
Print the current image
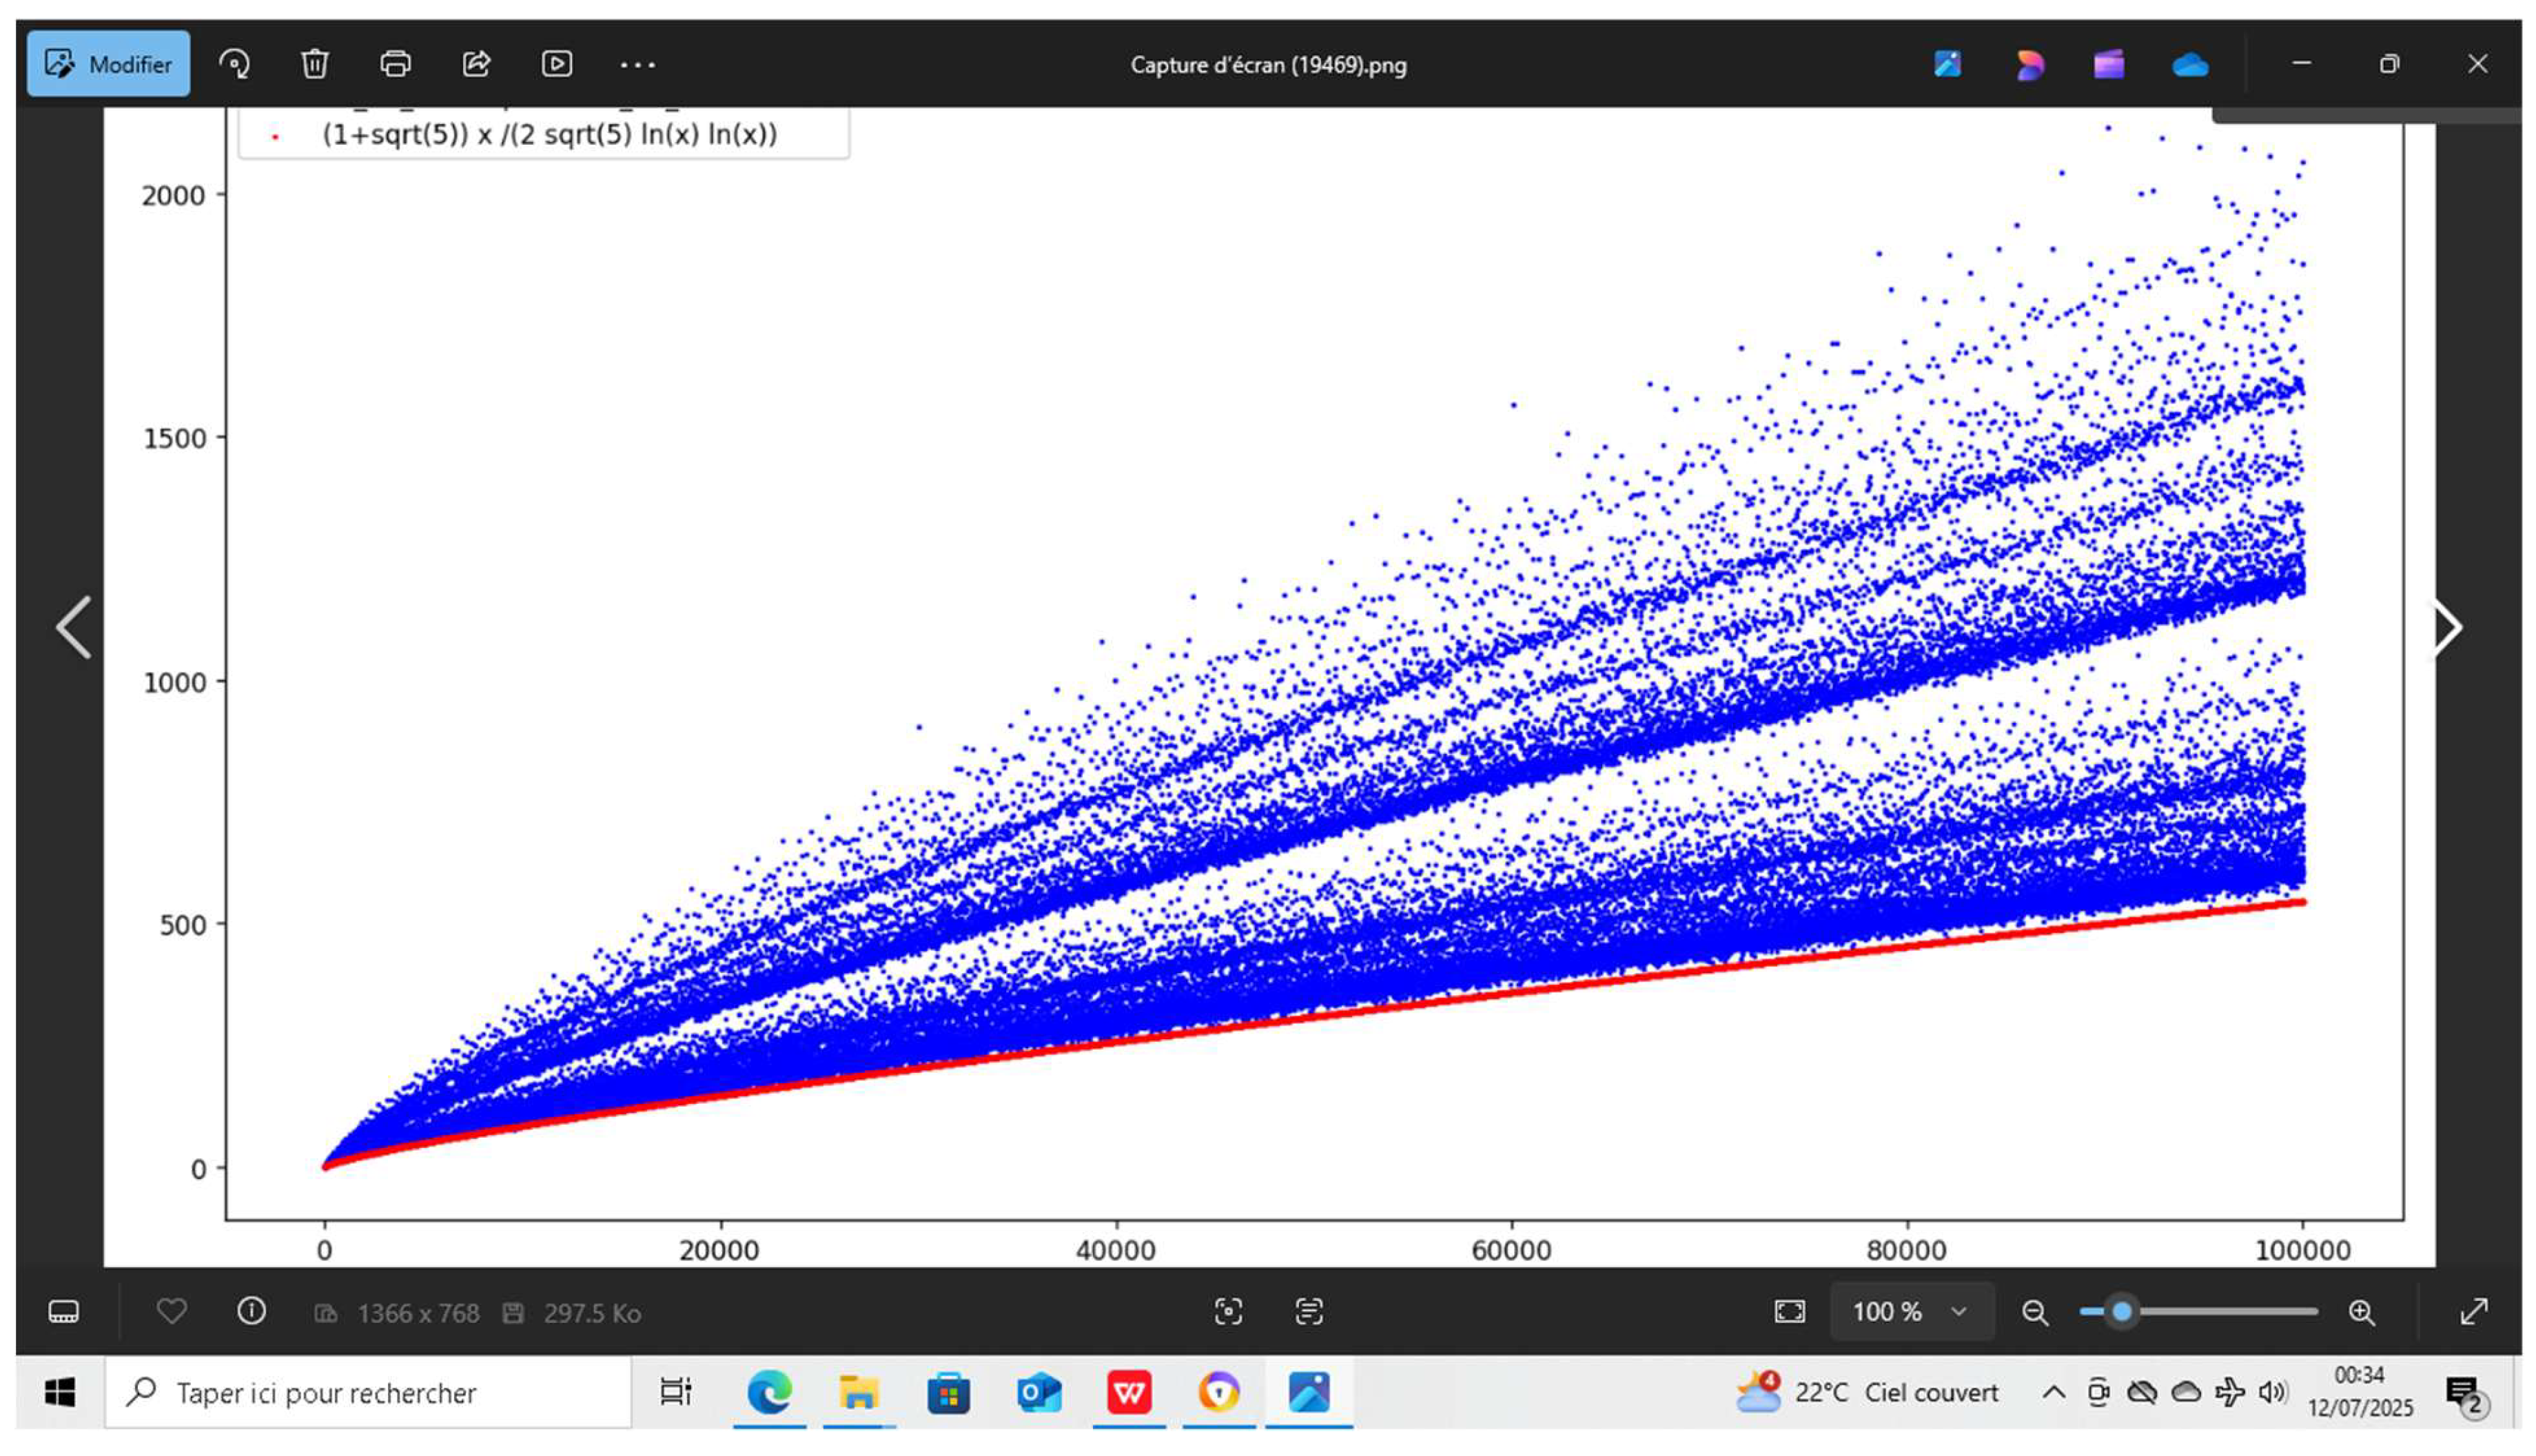tap(395, 63)
